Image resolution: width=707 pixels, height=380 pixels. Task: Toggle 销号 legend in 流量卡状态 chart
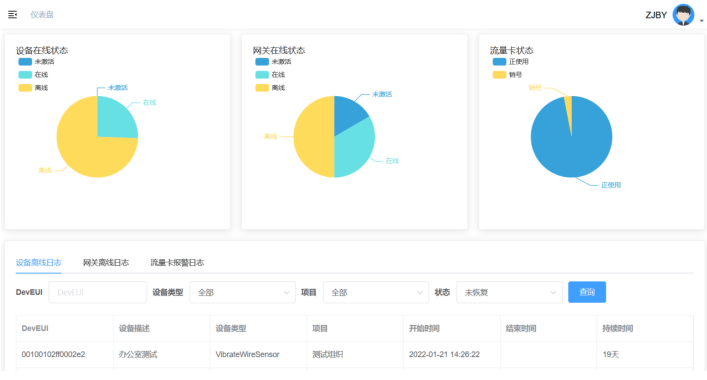[x=507, y=75]
